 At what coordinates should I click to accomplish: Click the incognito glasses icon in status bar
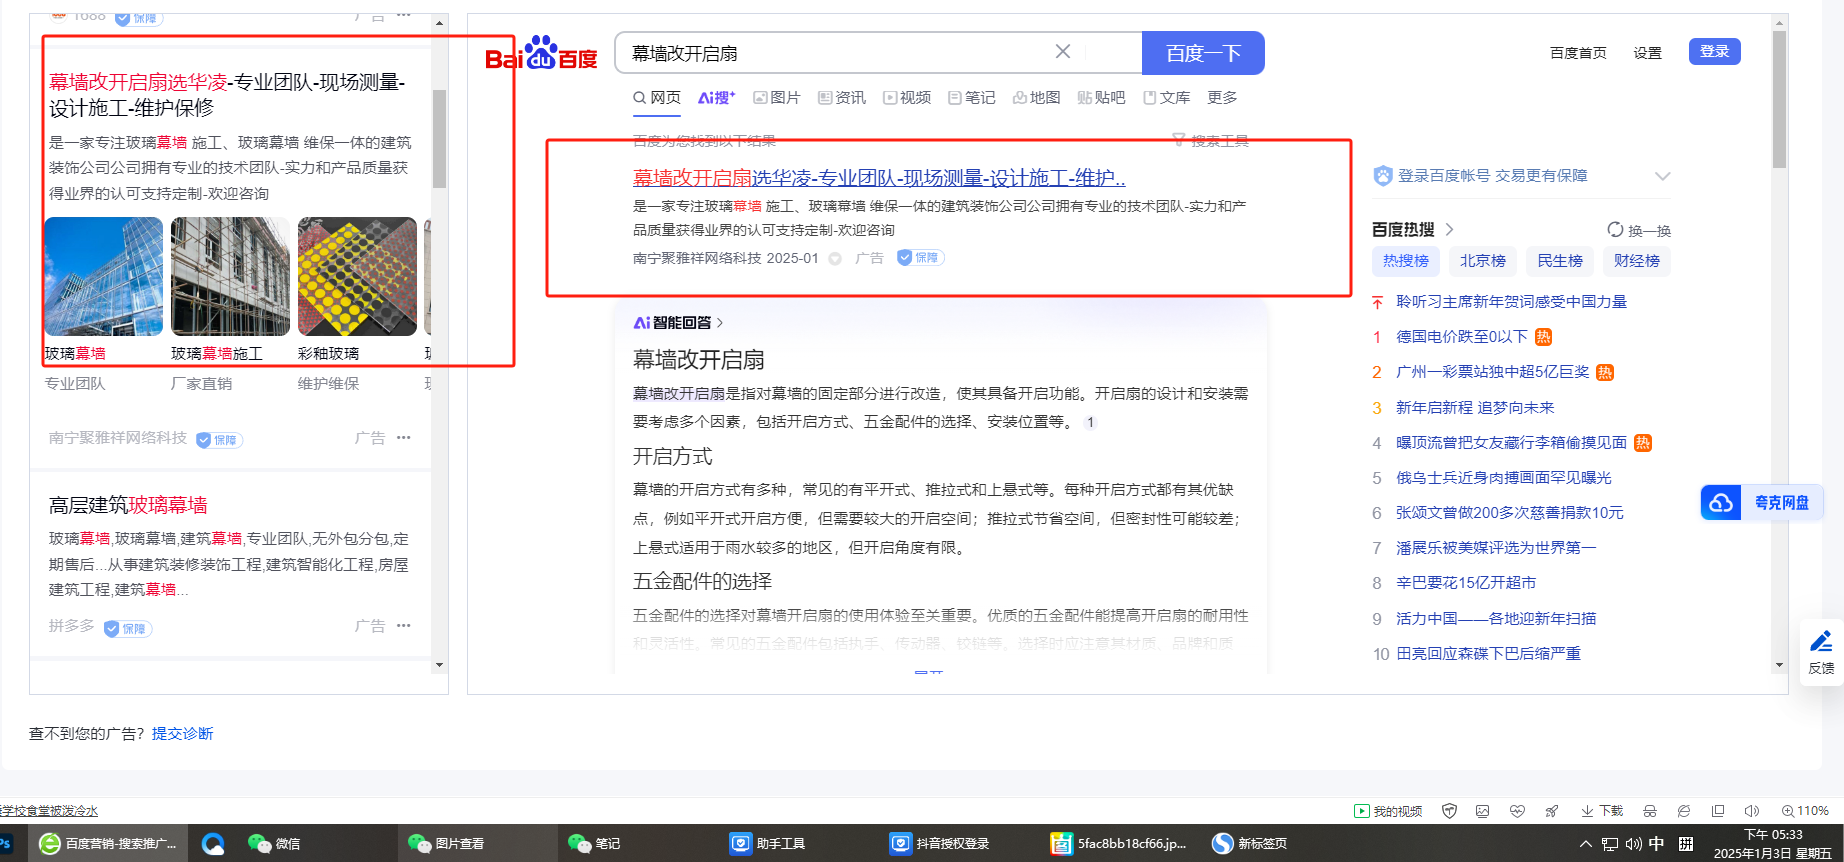[x=1650, y=811]
